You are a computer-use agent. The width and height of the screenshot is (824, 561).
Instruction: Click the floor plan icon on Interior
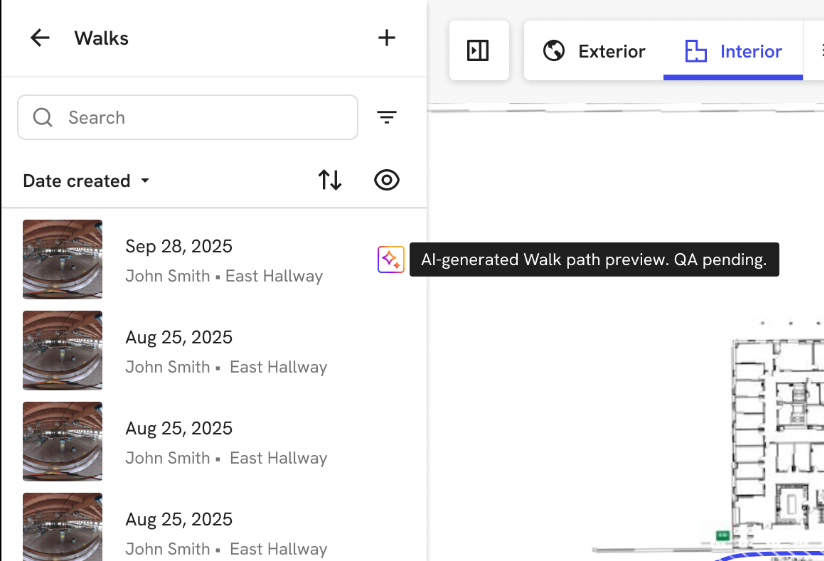click(695, 51)
